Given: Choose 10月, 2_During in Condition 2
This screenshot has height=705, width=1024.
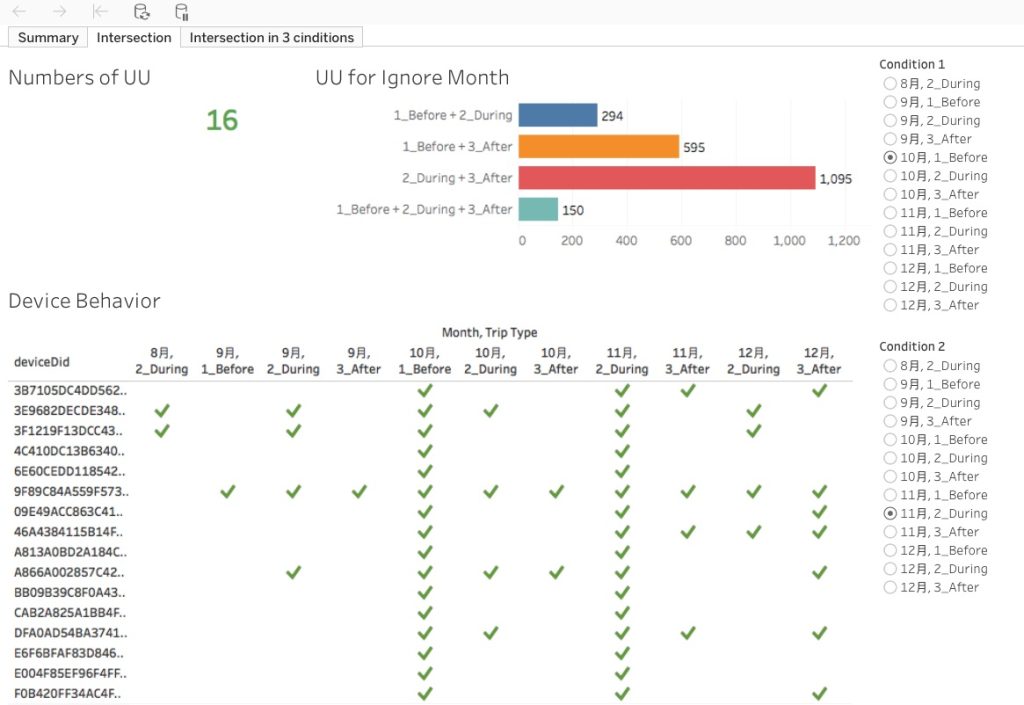Looking at the screenshot, I should pos(935,458).
